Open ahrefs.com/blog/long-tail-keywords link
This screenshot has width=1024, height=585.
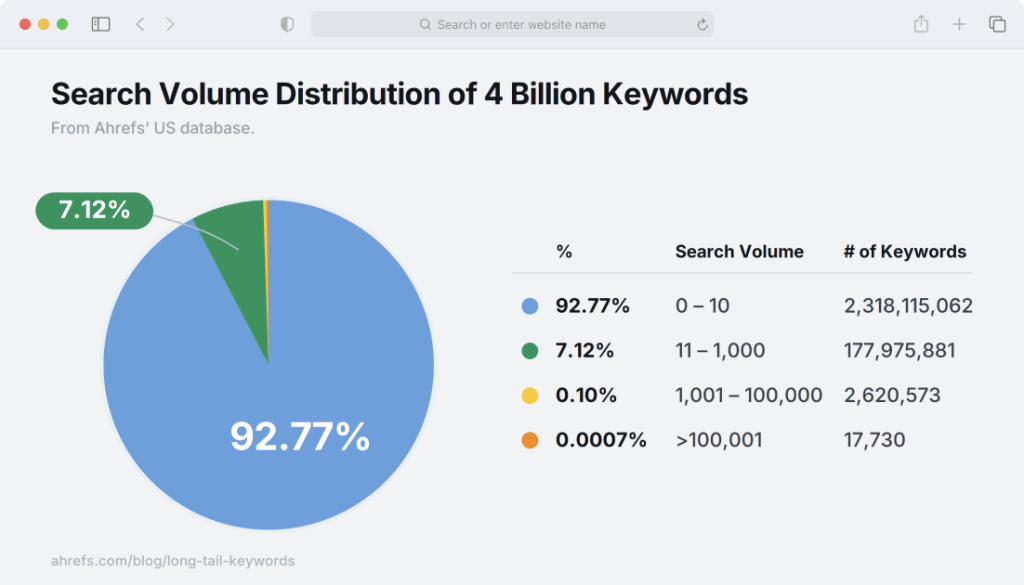[x=173, y=561]
